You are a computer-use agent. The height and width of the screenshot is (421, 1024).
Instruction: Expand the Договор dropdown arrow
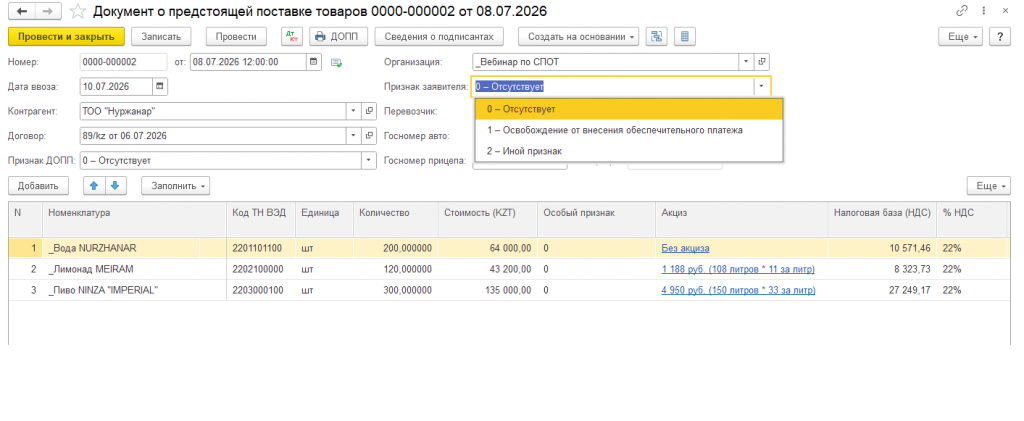click(x=354, y=136)
